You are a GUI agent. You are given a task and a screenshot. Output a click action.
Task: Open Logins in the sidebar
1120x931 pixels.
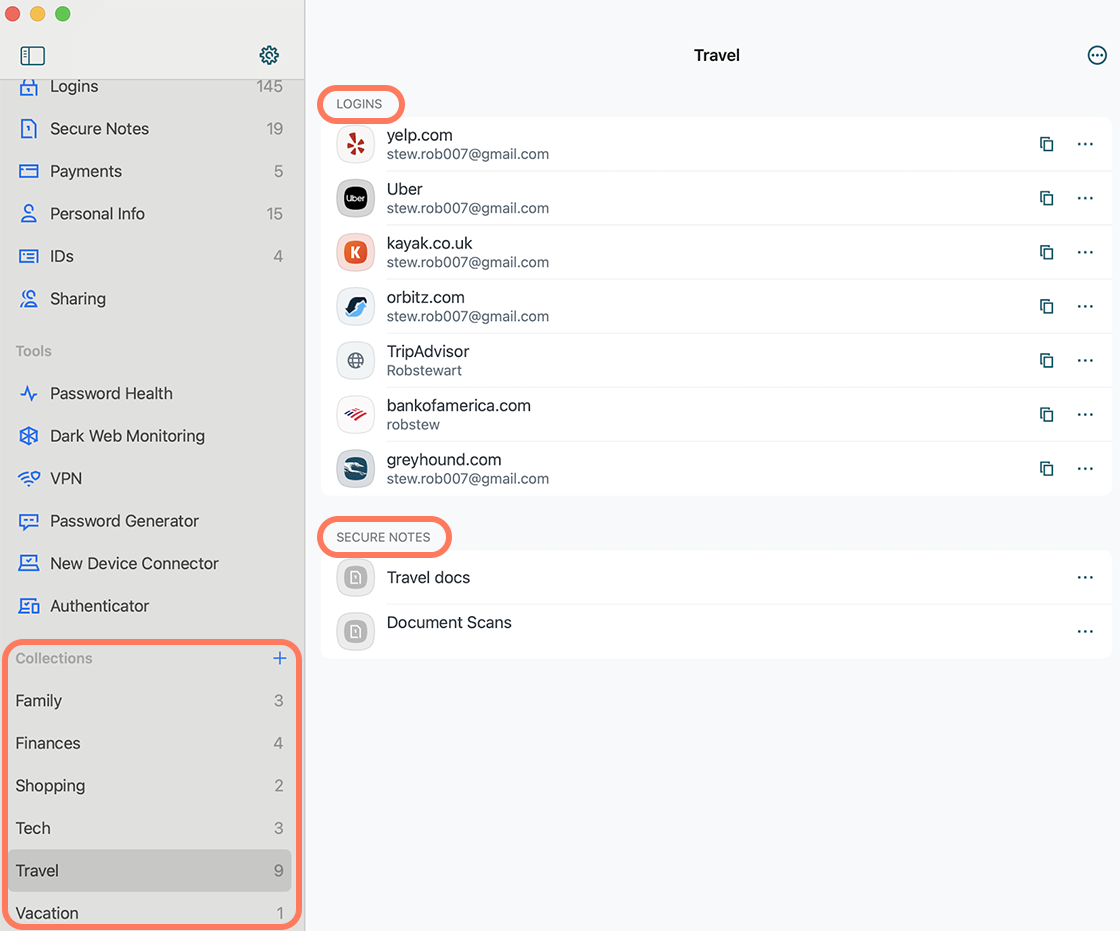(151, 86)
